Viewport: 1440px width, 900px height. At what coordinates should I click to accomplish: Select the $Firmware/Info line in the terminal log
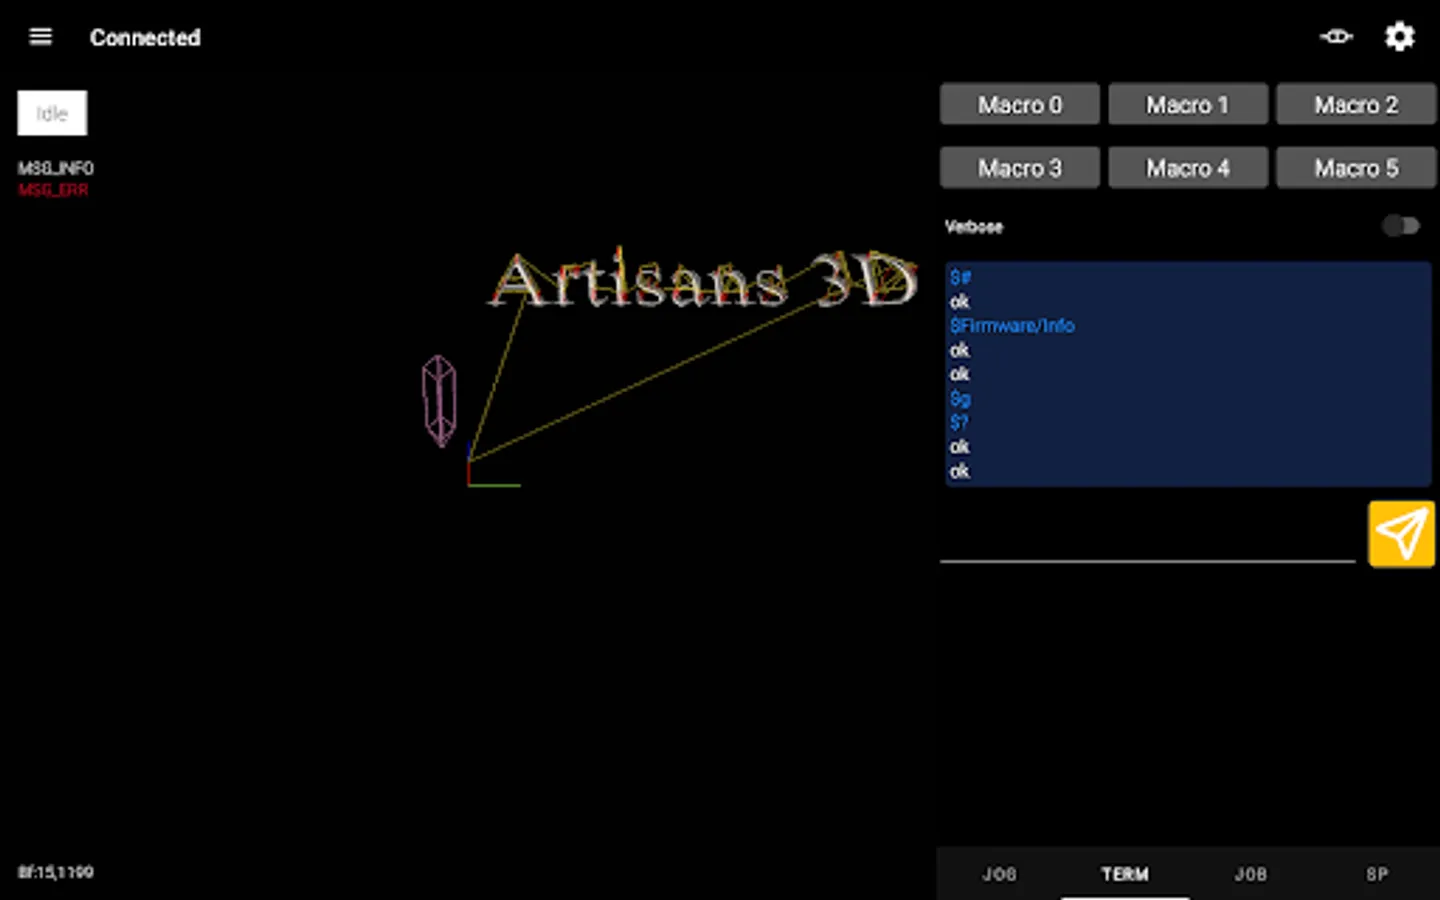(x=1012, y=325)
